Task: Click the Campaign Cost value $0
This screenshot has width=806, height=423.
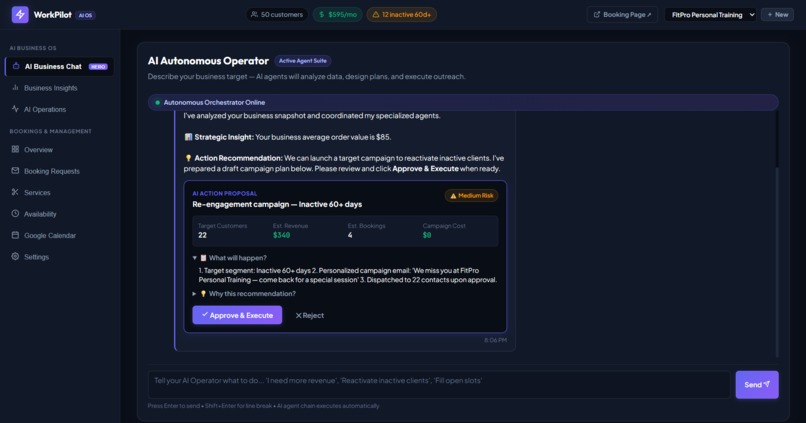Action: coord(427,235)
